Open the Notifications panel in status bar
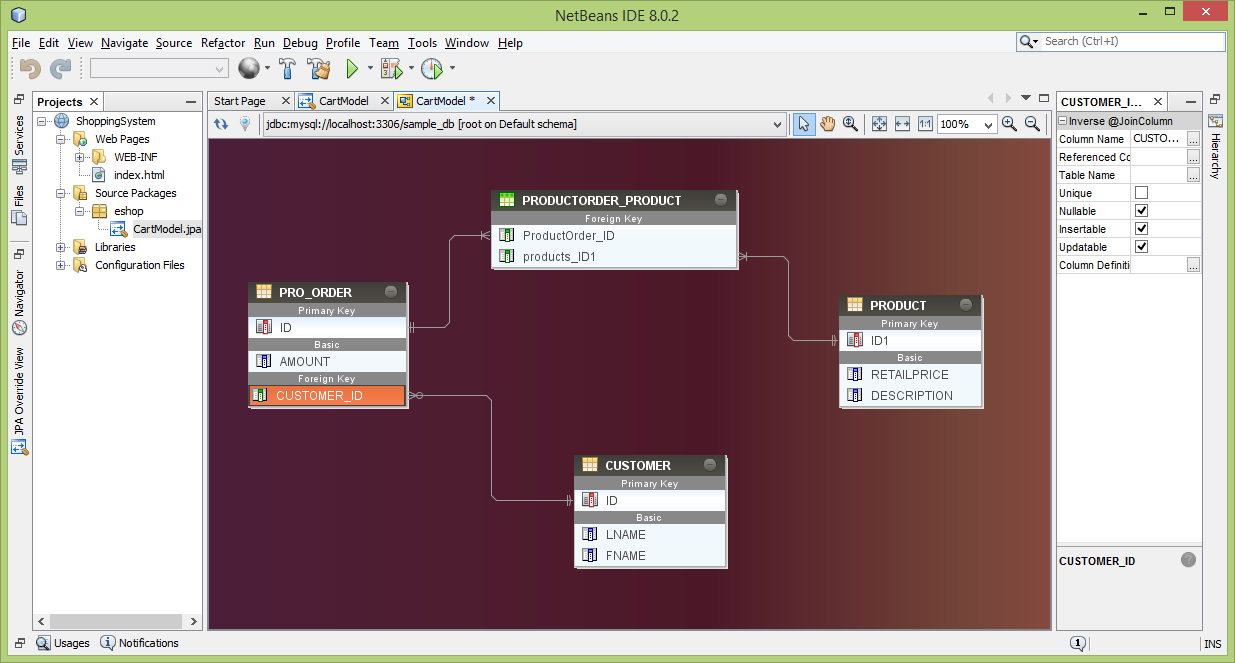 tap(139, 643)
